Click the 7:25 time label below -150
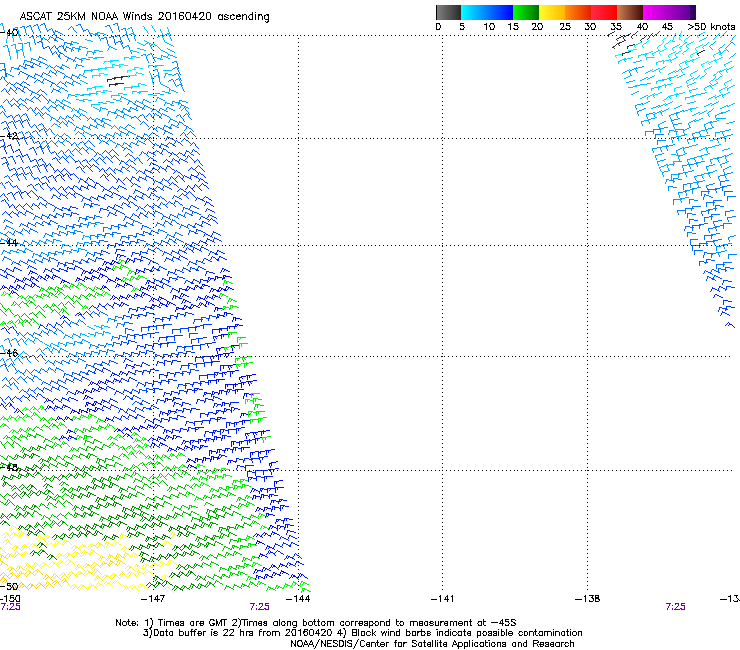The height and width of the screenshot is (650, 740). 10,607
